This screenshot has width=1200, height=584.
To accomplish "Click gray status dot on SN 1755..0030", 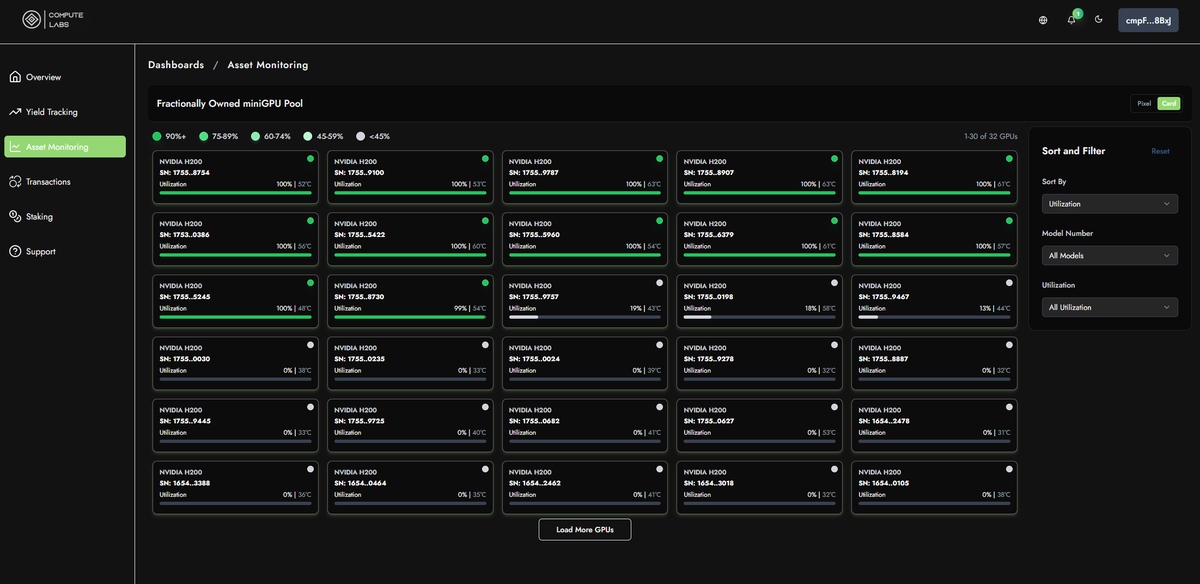I will coord(310,345).
